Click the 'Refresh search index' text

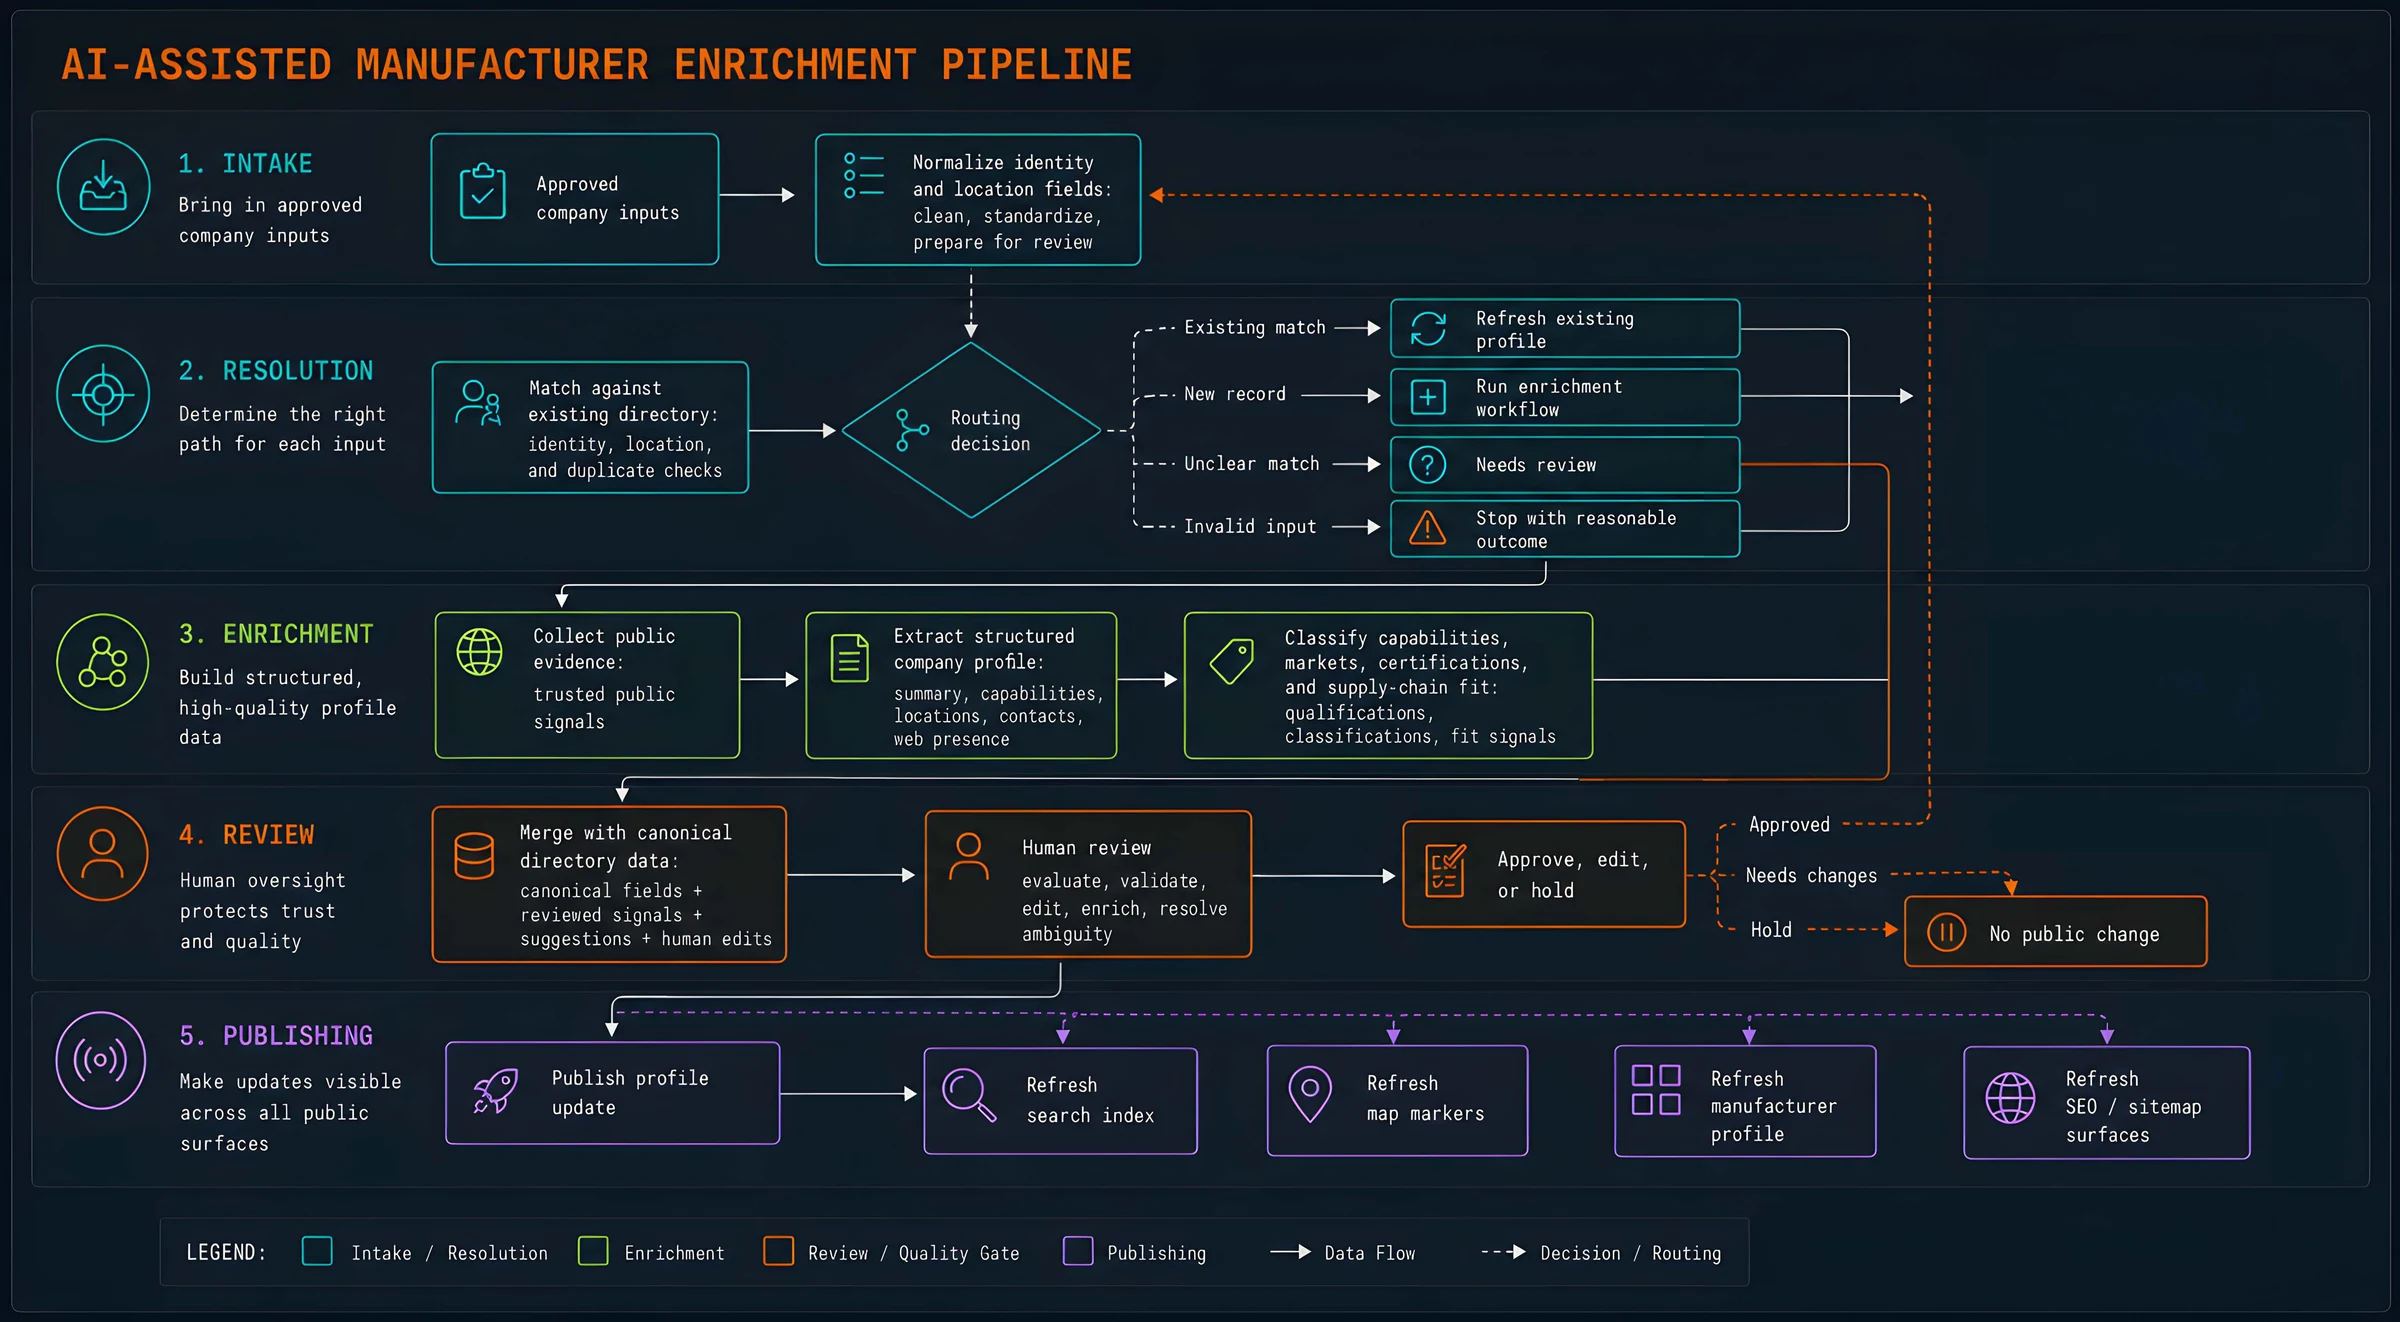pyautogui.click(x=1090, y=1100)
